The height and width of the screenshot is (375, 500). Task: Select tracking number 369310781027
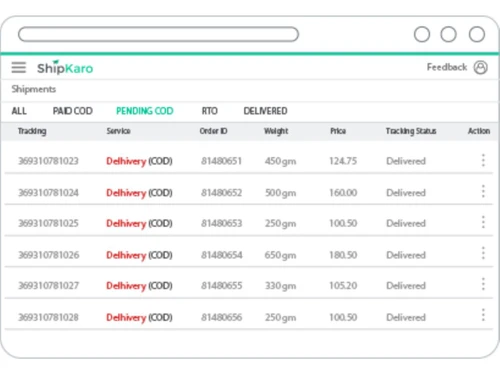tap(48, 286)
